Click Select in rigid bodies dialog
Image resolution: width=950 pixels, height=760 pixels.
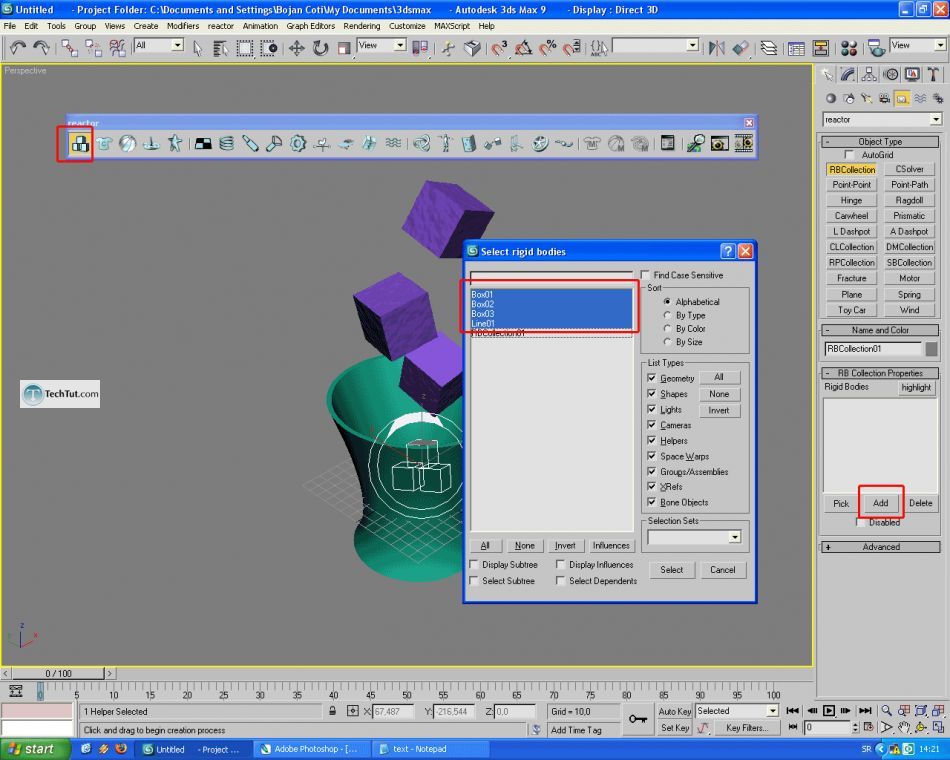(671, 570)
